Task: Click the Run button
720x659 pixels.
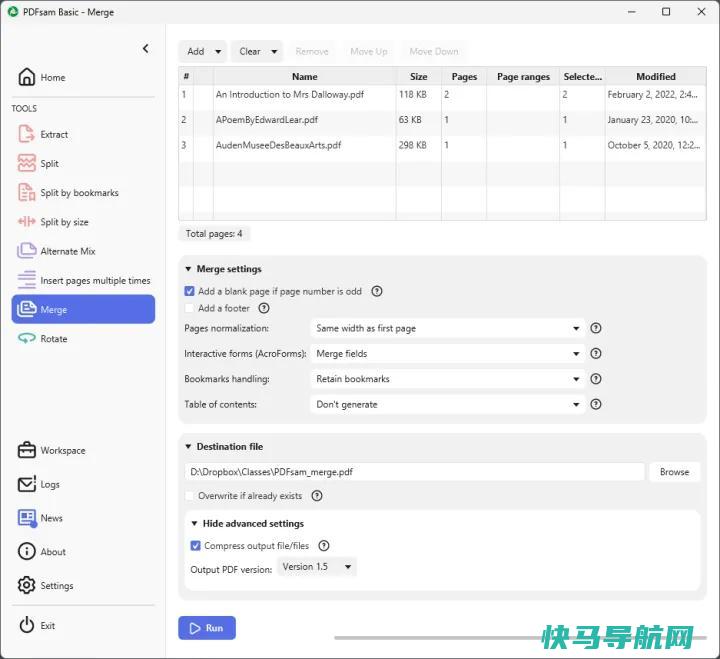Action: point(207,628)
